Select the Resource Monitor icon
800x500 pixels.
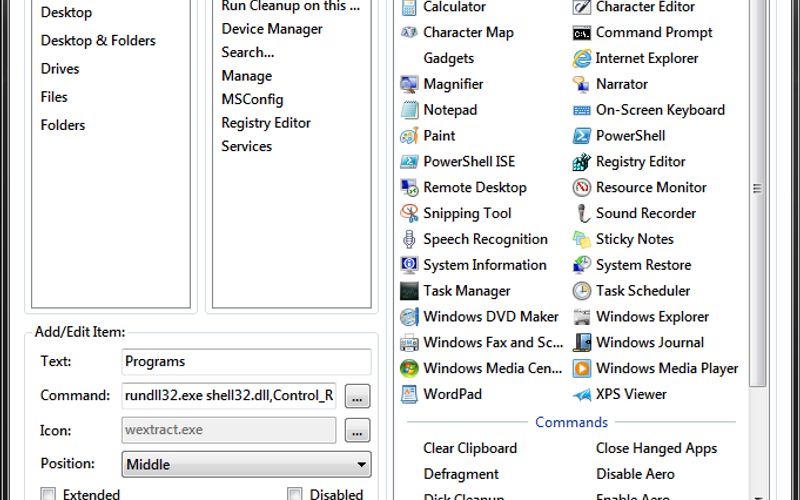tap(582, 188)
